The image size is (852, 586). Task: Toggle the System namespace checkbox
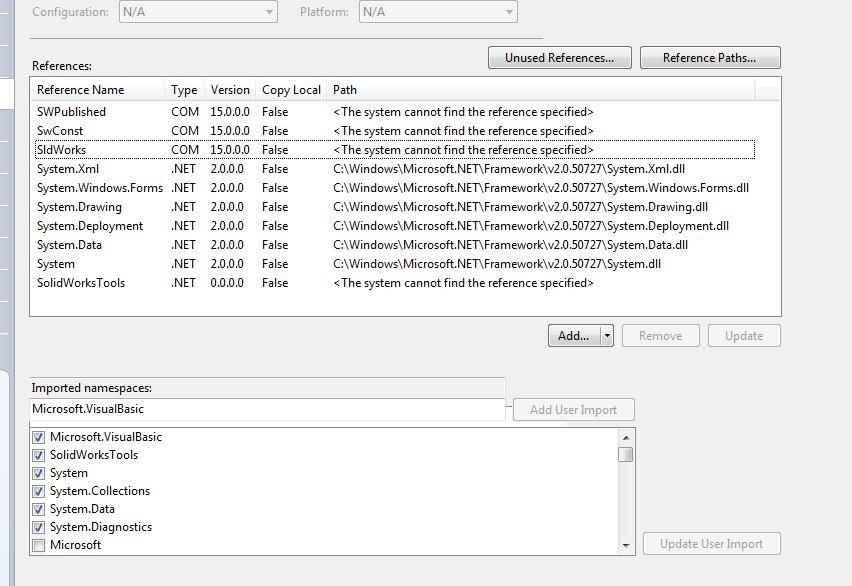click(x=39, y=473)
